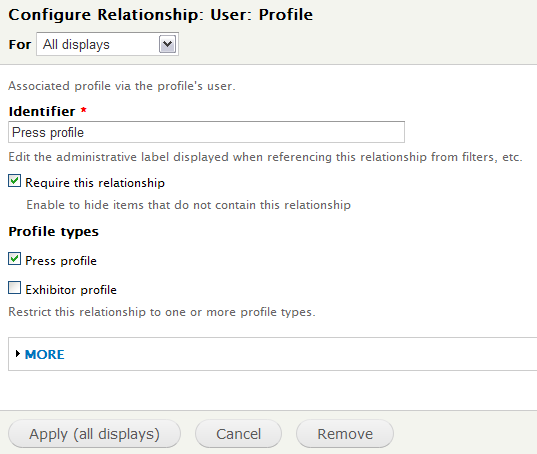Click the "Enable to hide items" description text

pyautogui.click(x=188, y=205)
